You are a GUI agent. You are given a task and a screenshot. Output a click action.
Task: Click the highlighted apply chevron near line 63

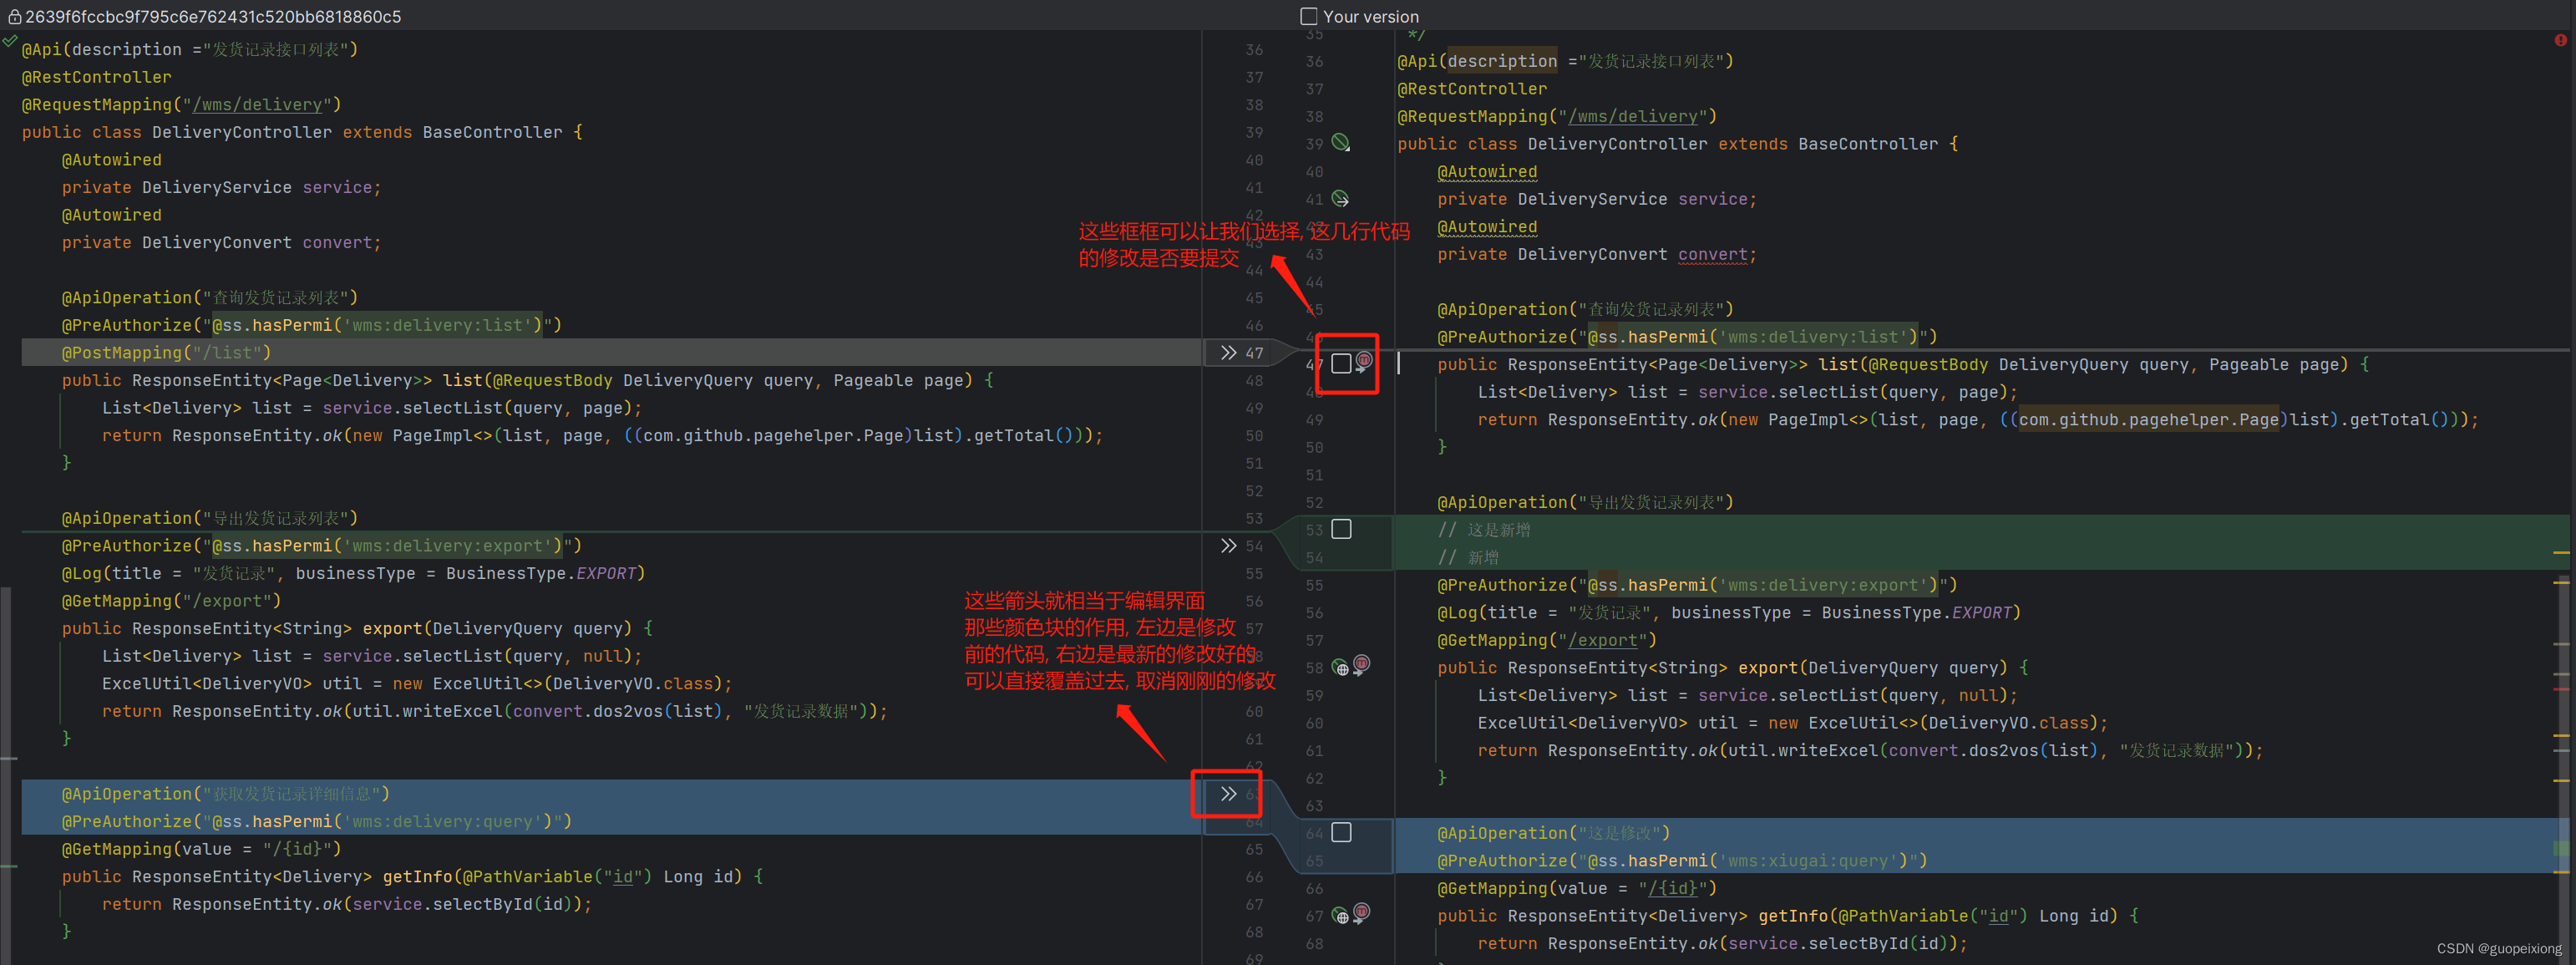tap(1228, 794)
